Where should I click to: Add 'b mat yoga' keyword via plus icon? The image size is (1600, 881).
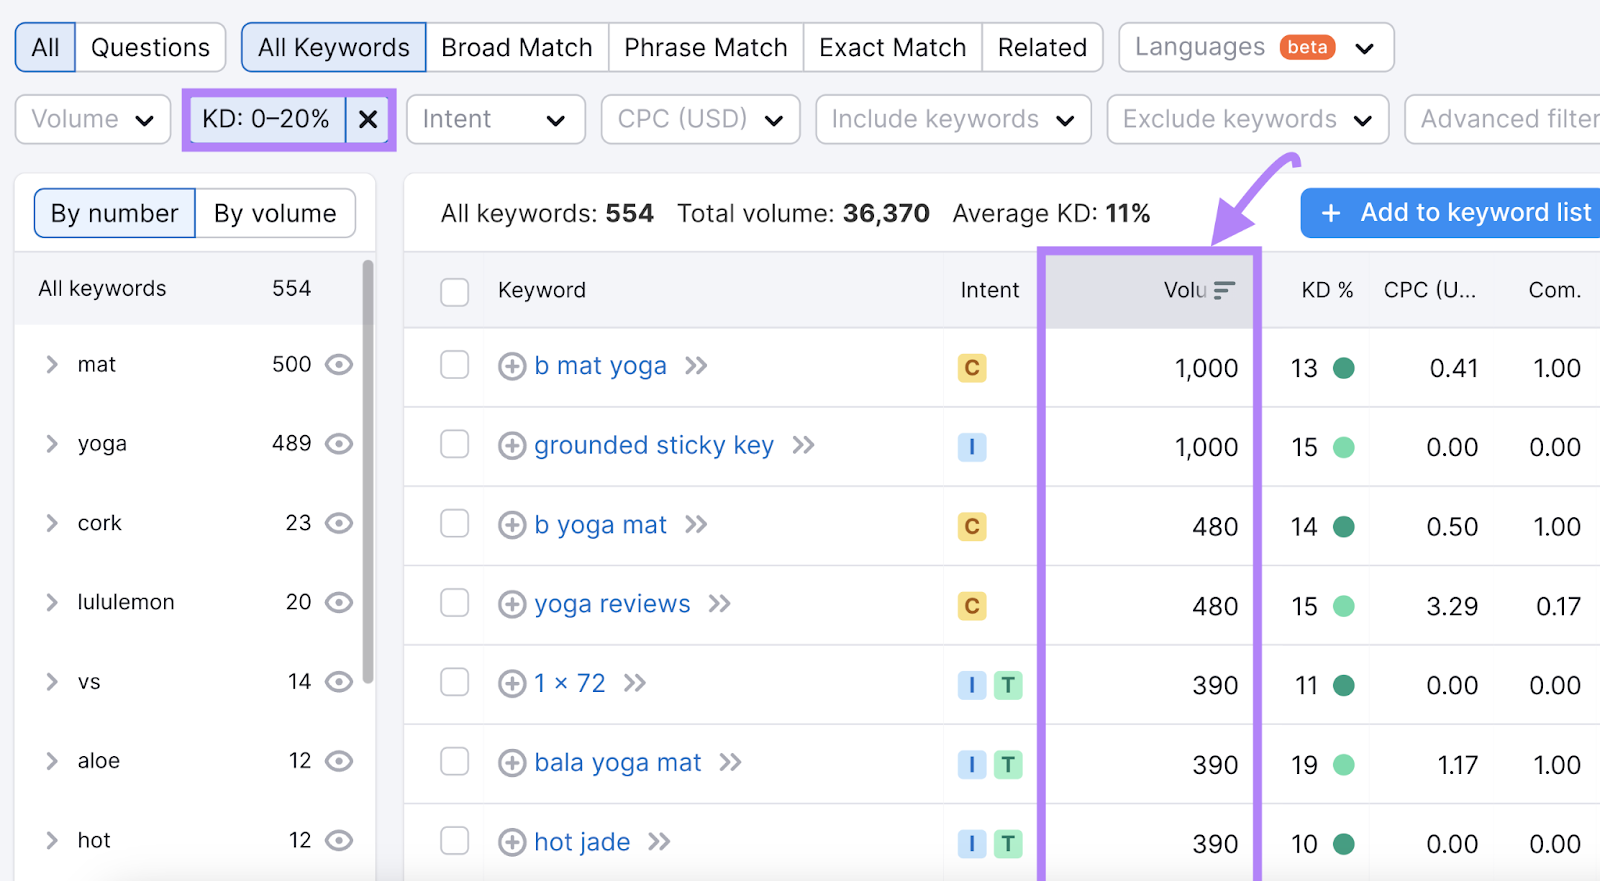coord(512,366)
